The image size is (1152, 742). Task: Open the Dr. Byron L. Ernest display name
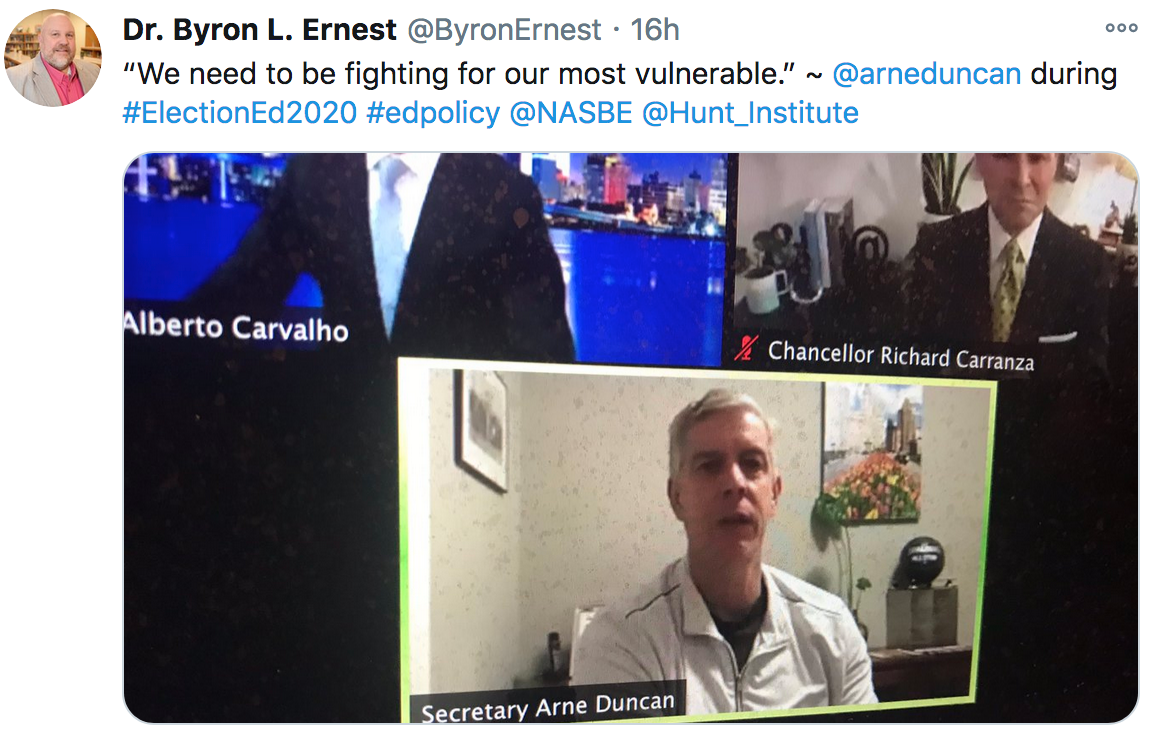coord(259,30)
